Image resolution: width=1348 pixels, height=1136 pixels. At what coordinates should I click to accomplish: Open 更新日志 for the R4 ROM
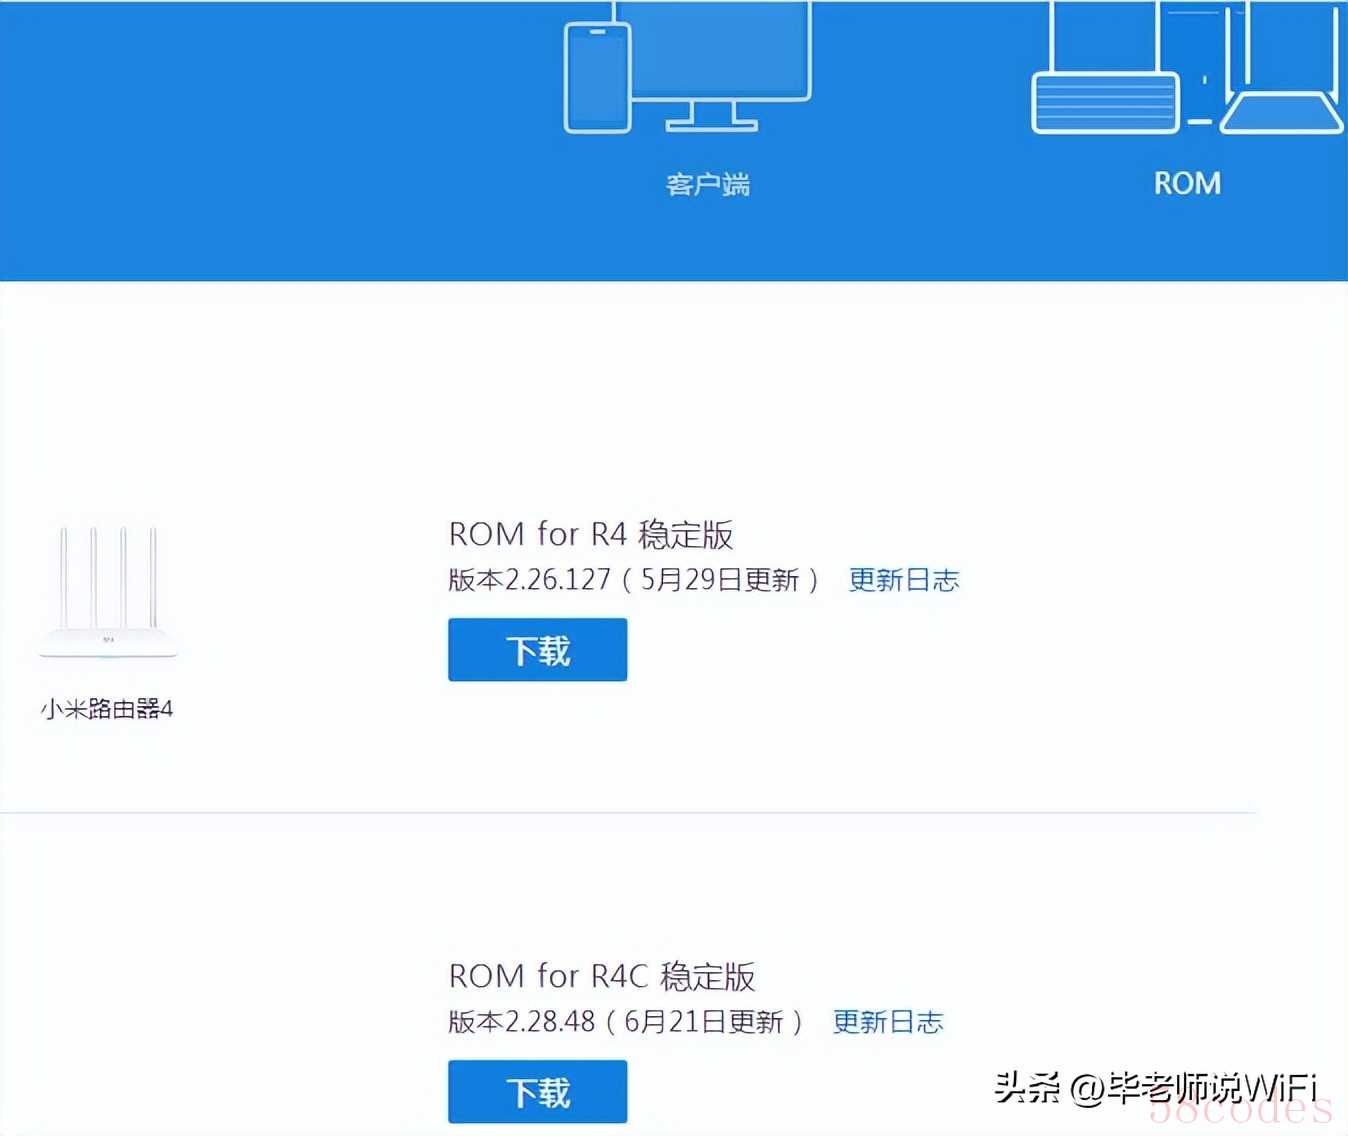[903, 580]
